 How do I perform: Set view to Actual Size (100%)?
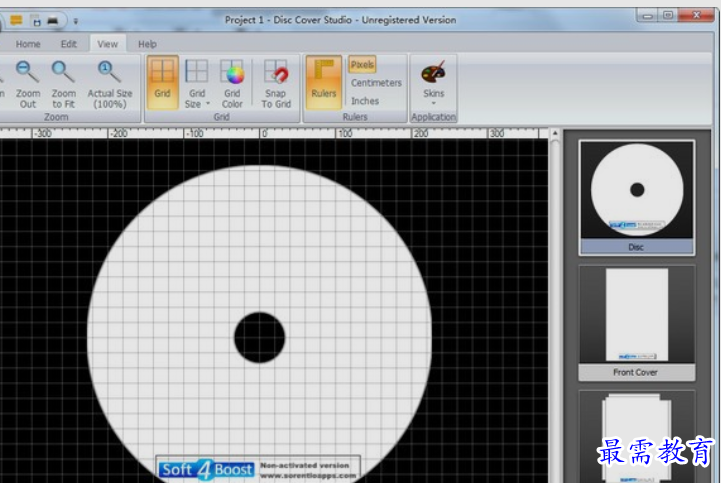pyautogui.click(x=109, y=84)
